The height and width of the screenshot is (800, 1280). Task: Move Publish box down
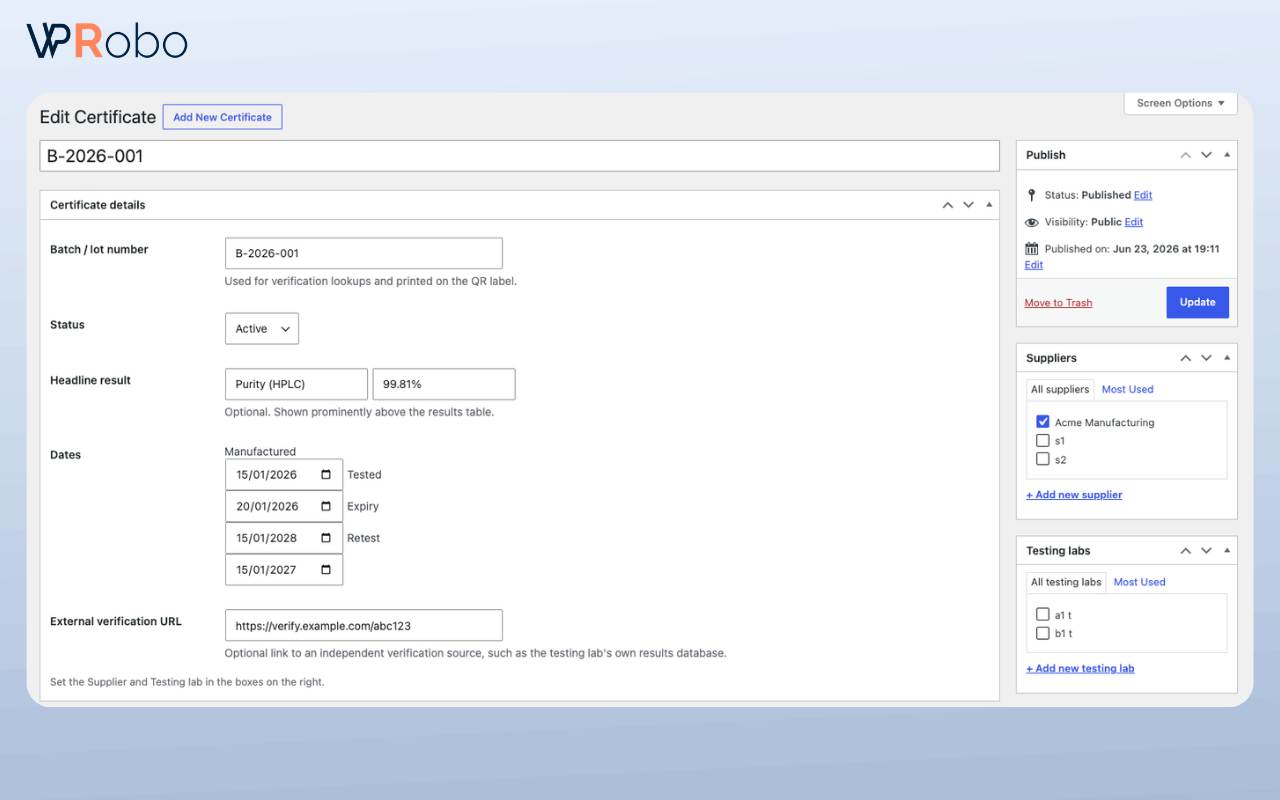point(1206,155)
